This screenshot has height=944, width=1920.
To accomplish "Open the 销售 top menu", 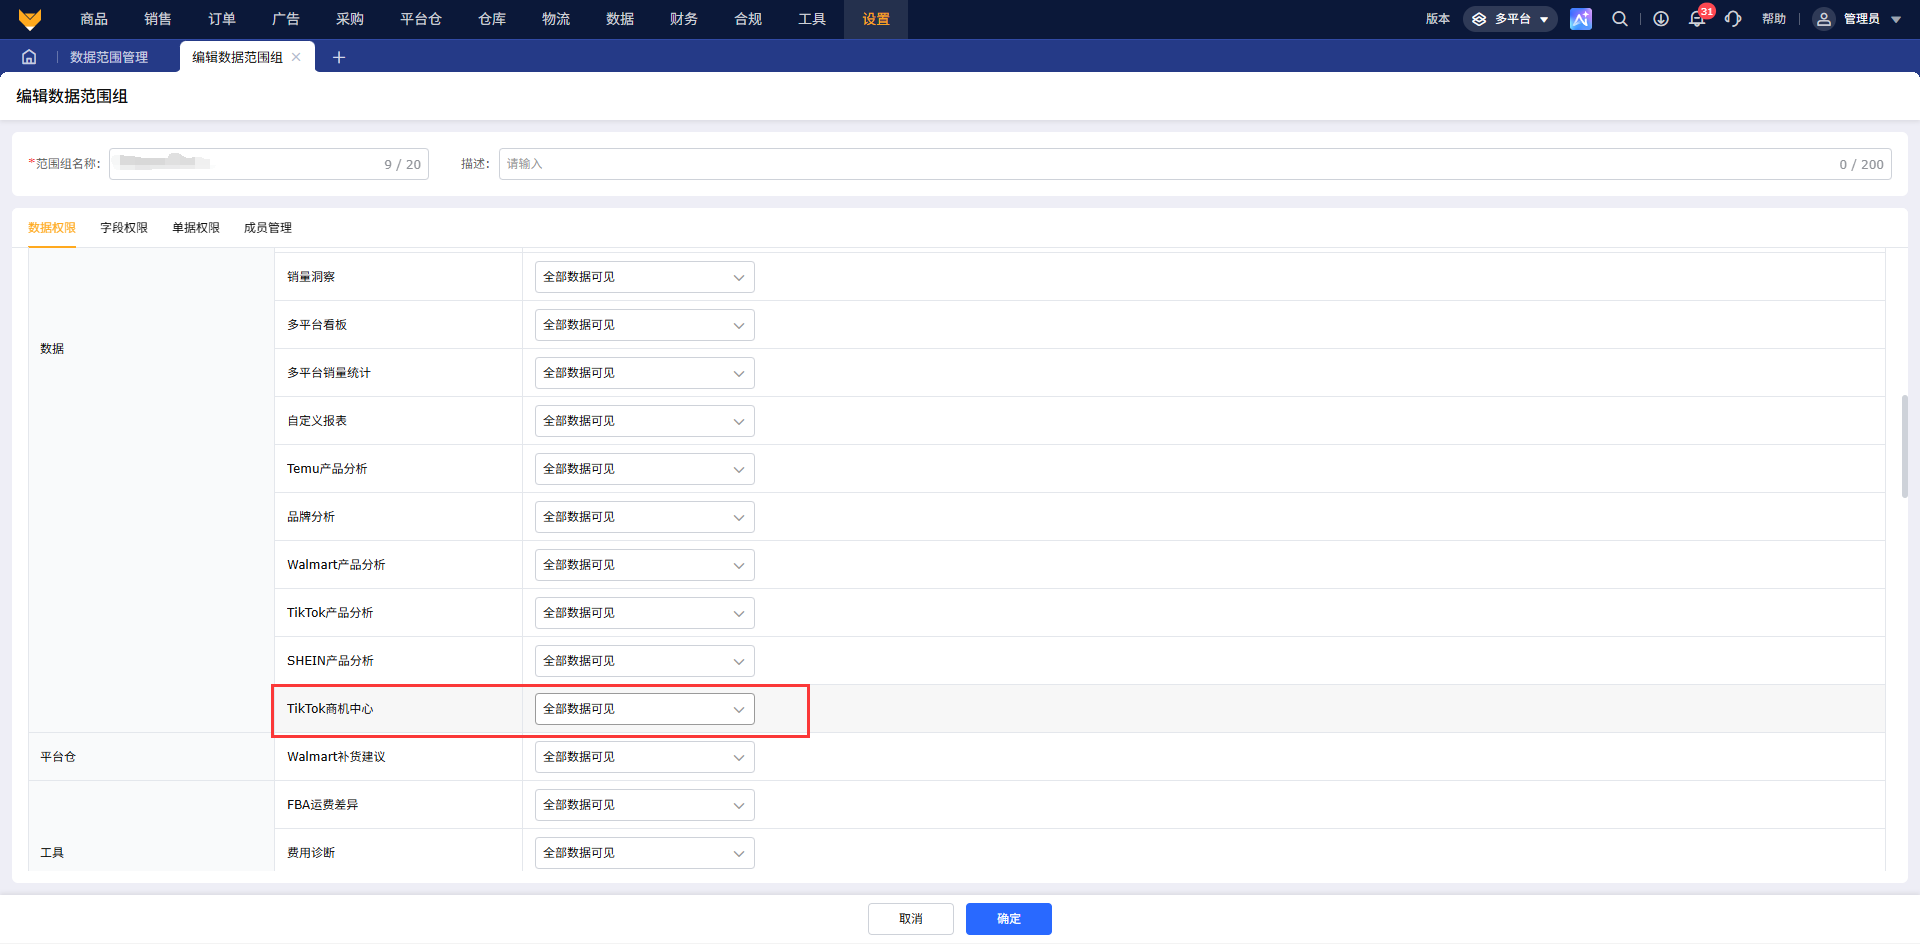I will 158,19.
